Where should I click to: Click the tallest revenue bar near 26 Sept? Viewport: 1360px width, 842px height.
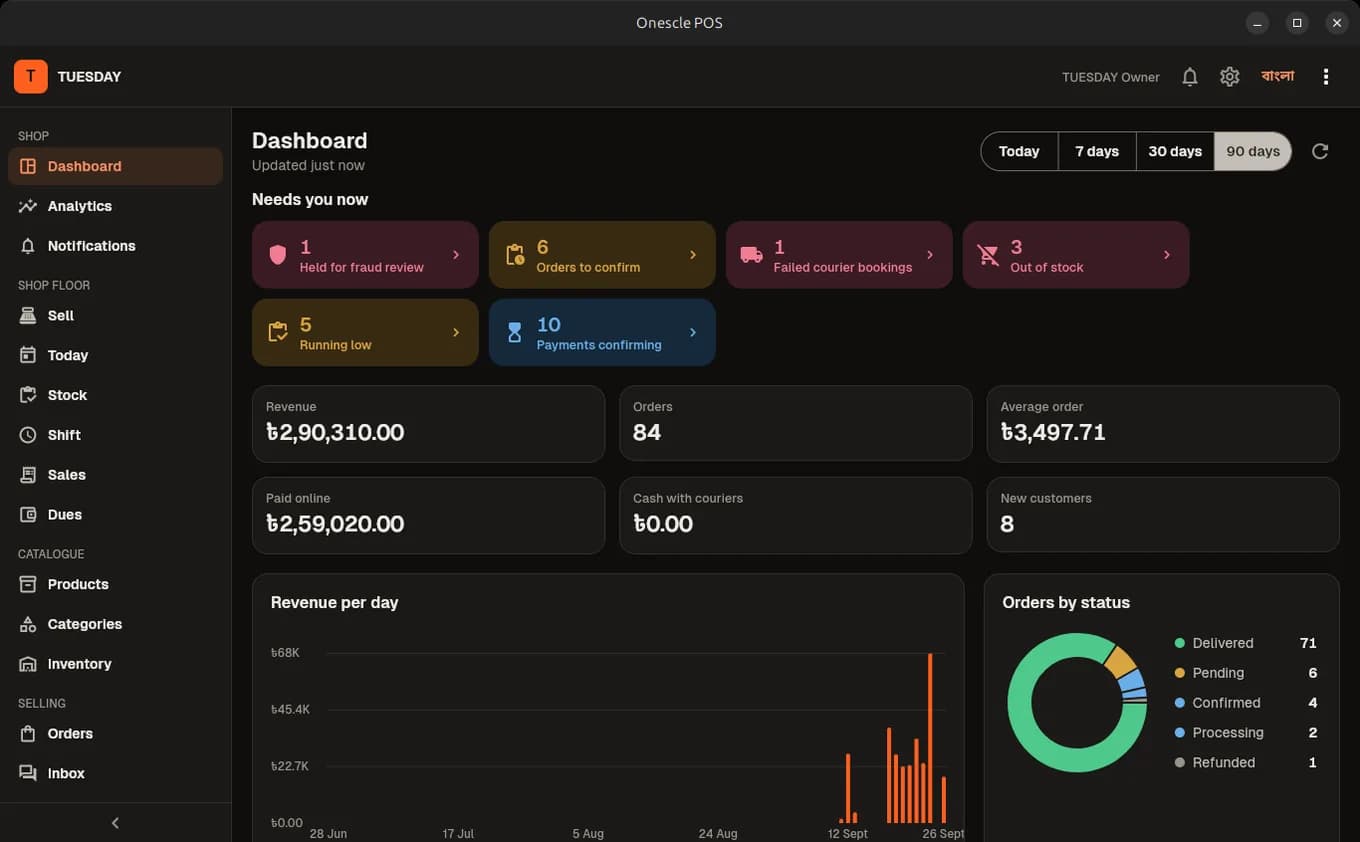click(930, 738)
